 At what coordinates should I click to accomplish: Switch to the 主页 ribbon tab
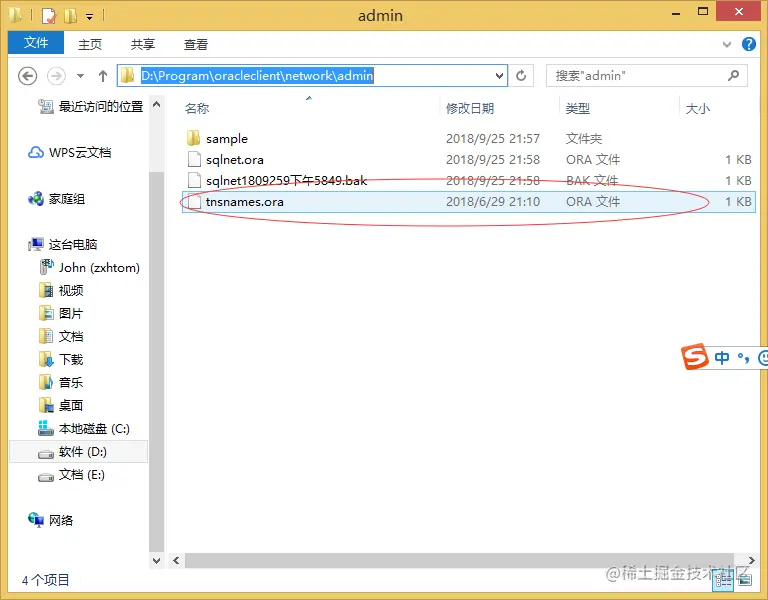pos(90,44)
